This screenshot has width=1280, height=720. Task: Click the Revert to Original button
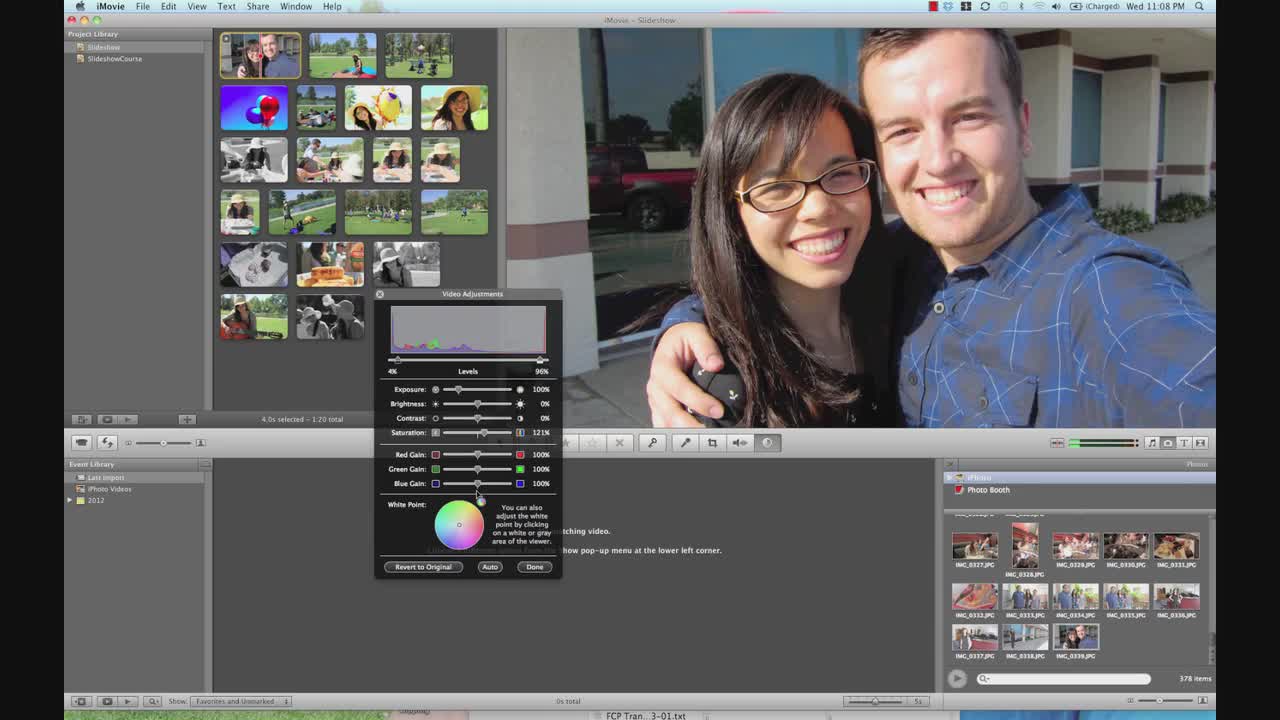(x=423, y=567)
